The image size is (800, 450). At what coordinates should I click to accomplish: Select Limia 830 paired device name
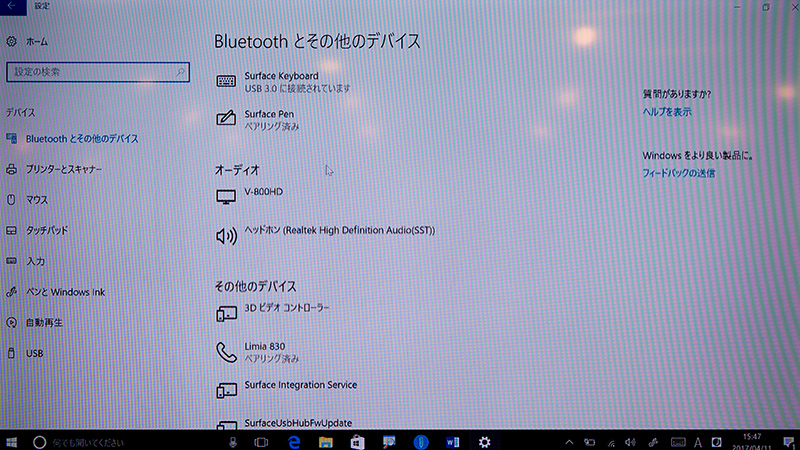(264, 346)
